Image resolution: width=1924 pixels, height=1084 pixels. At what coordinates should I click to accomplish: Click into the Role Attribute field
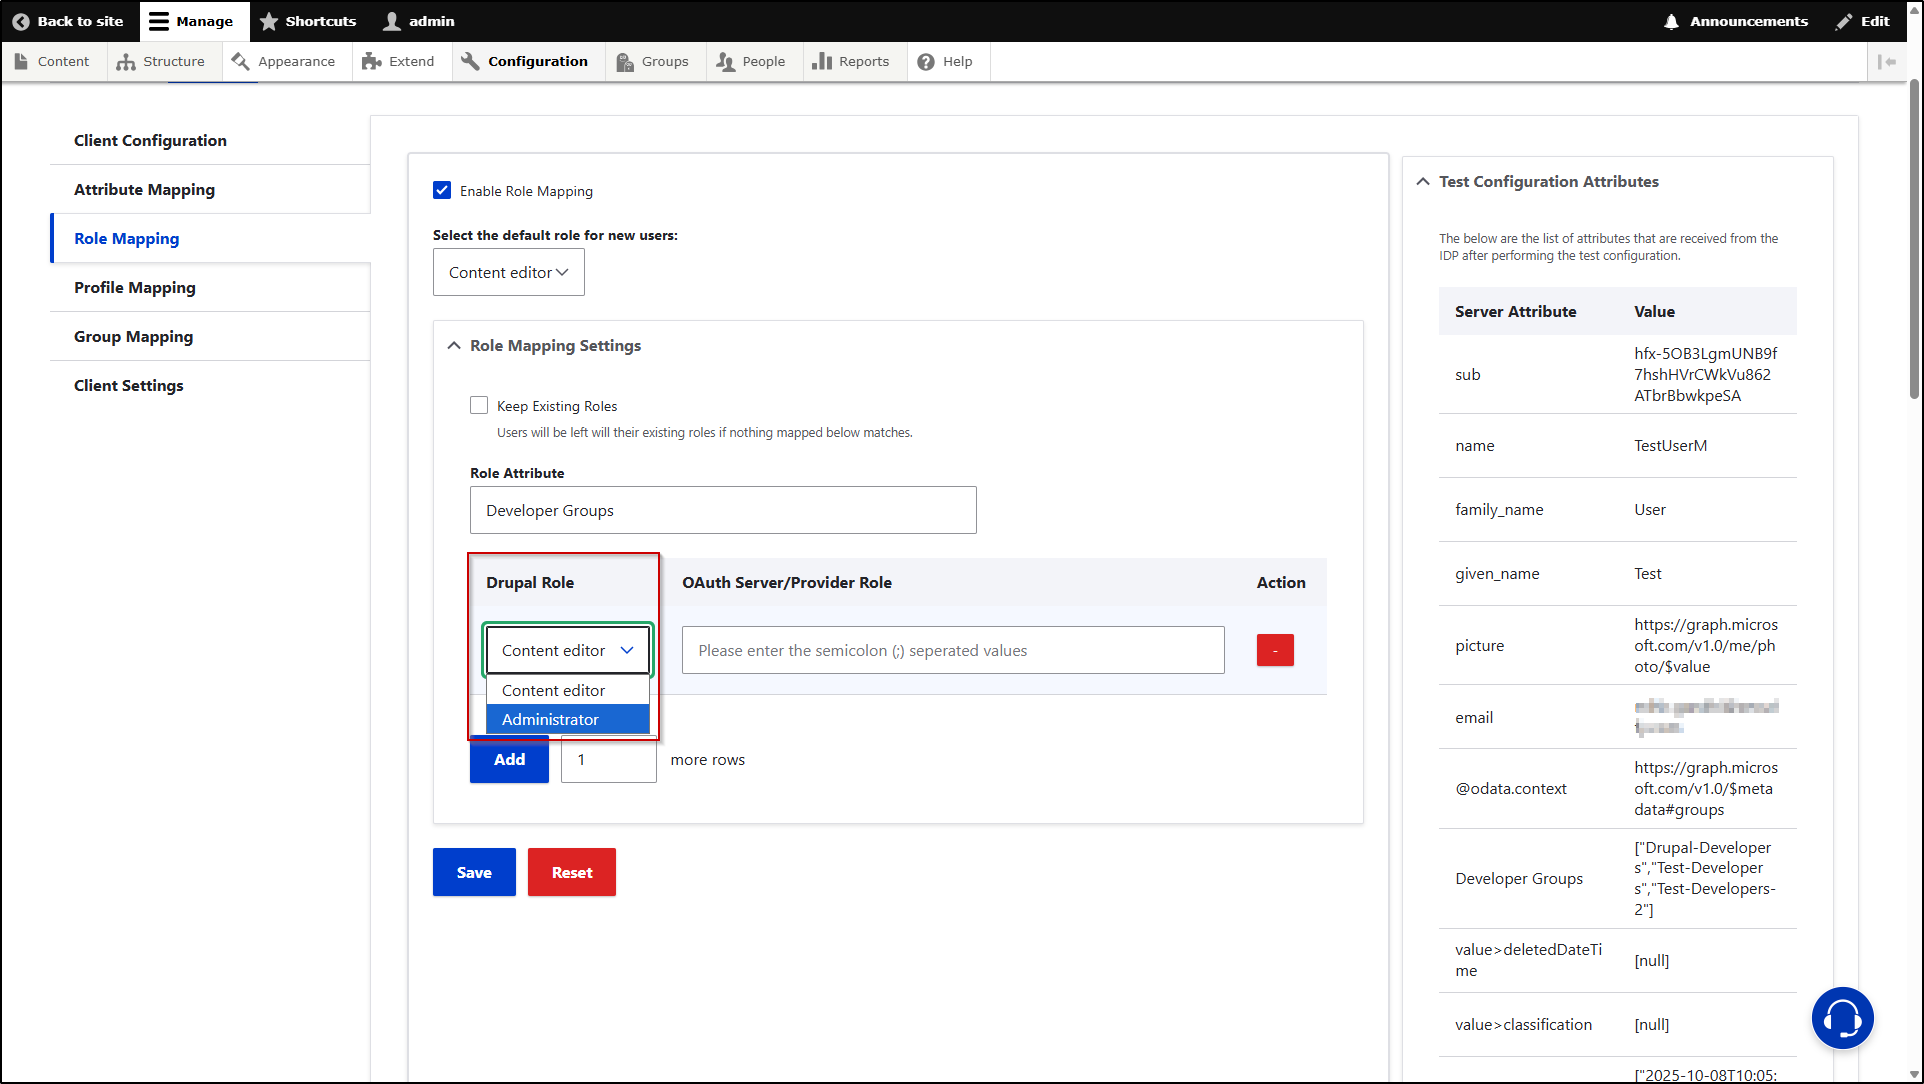[x=723, y=510]
